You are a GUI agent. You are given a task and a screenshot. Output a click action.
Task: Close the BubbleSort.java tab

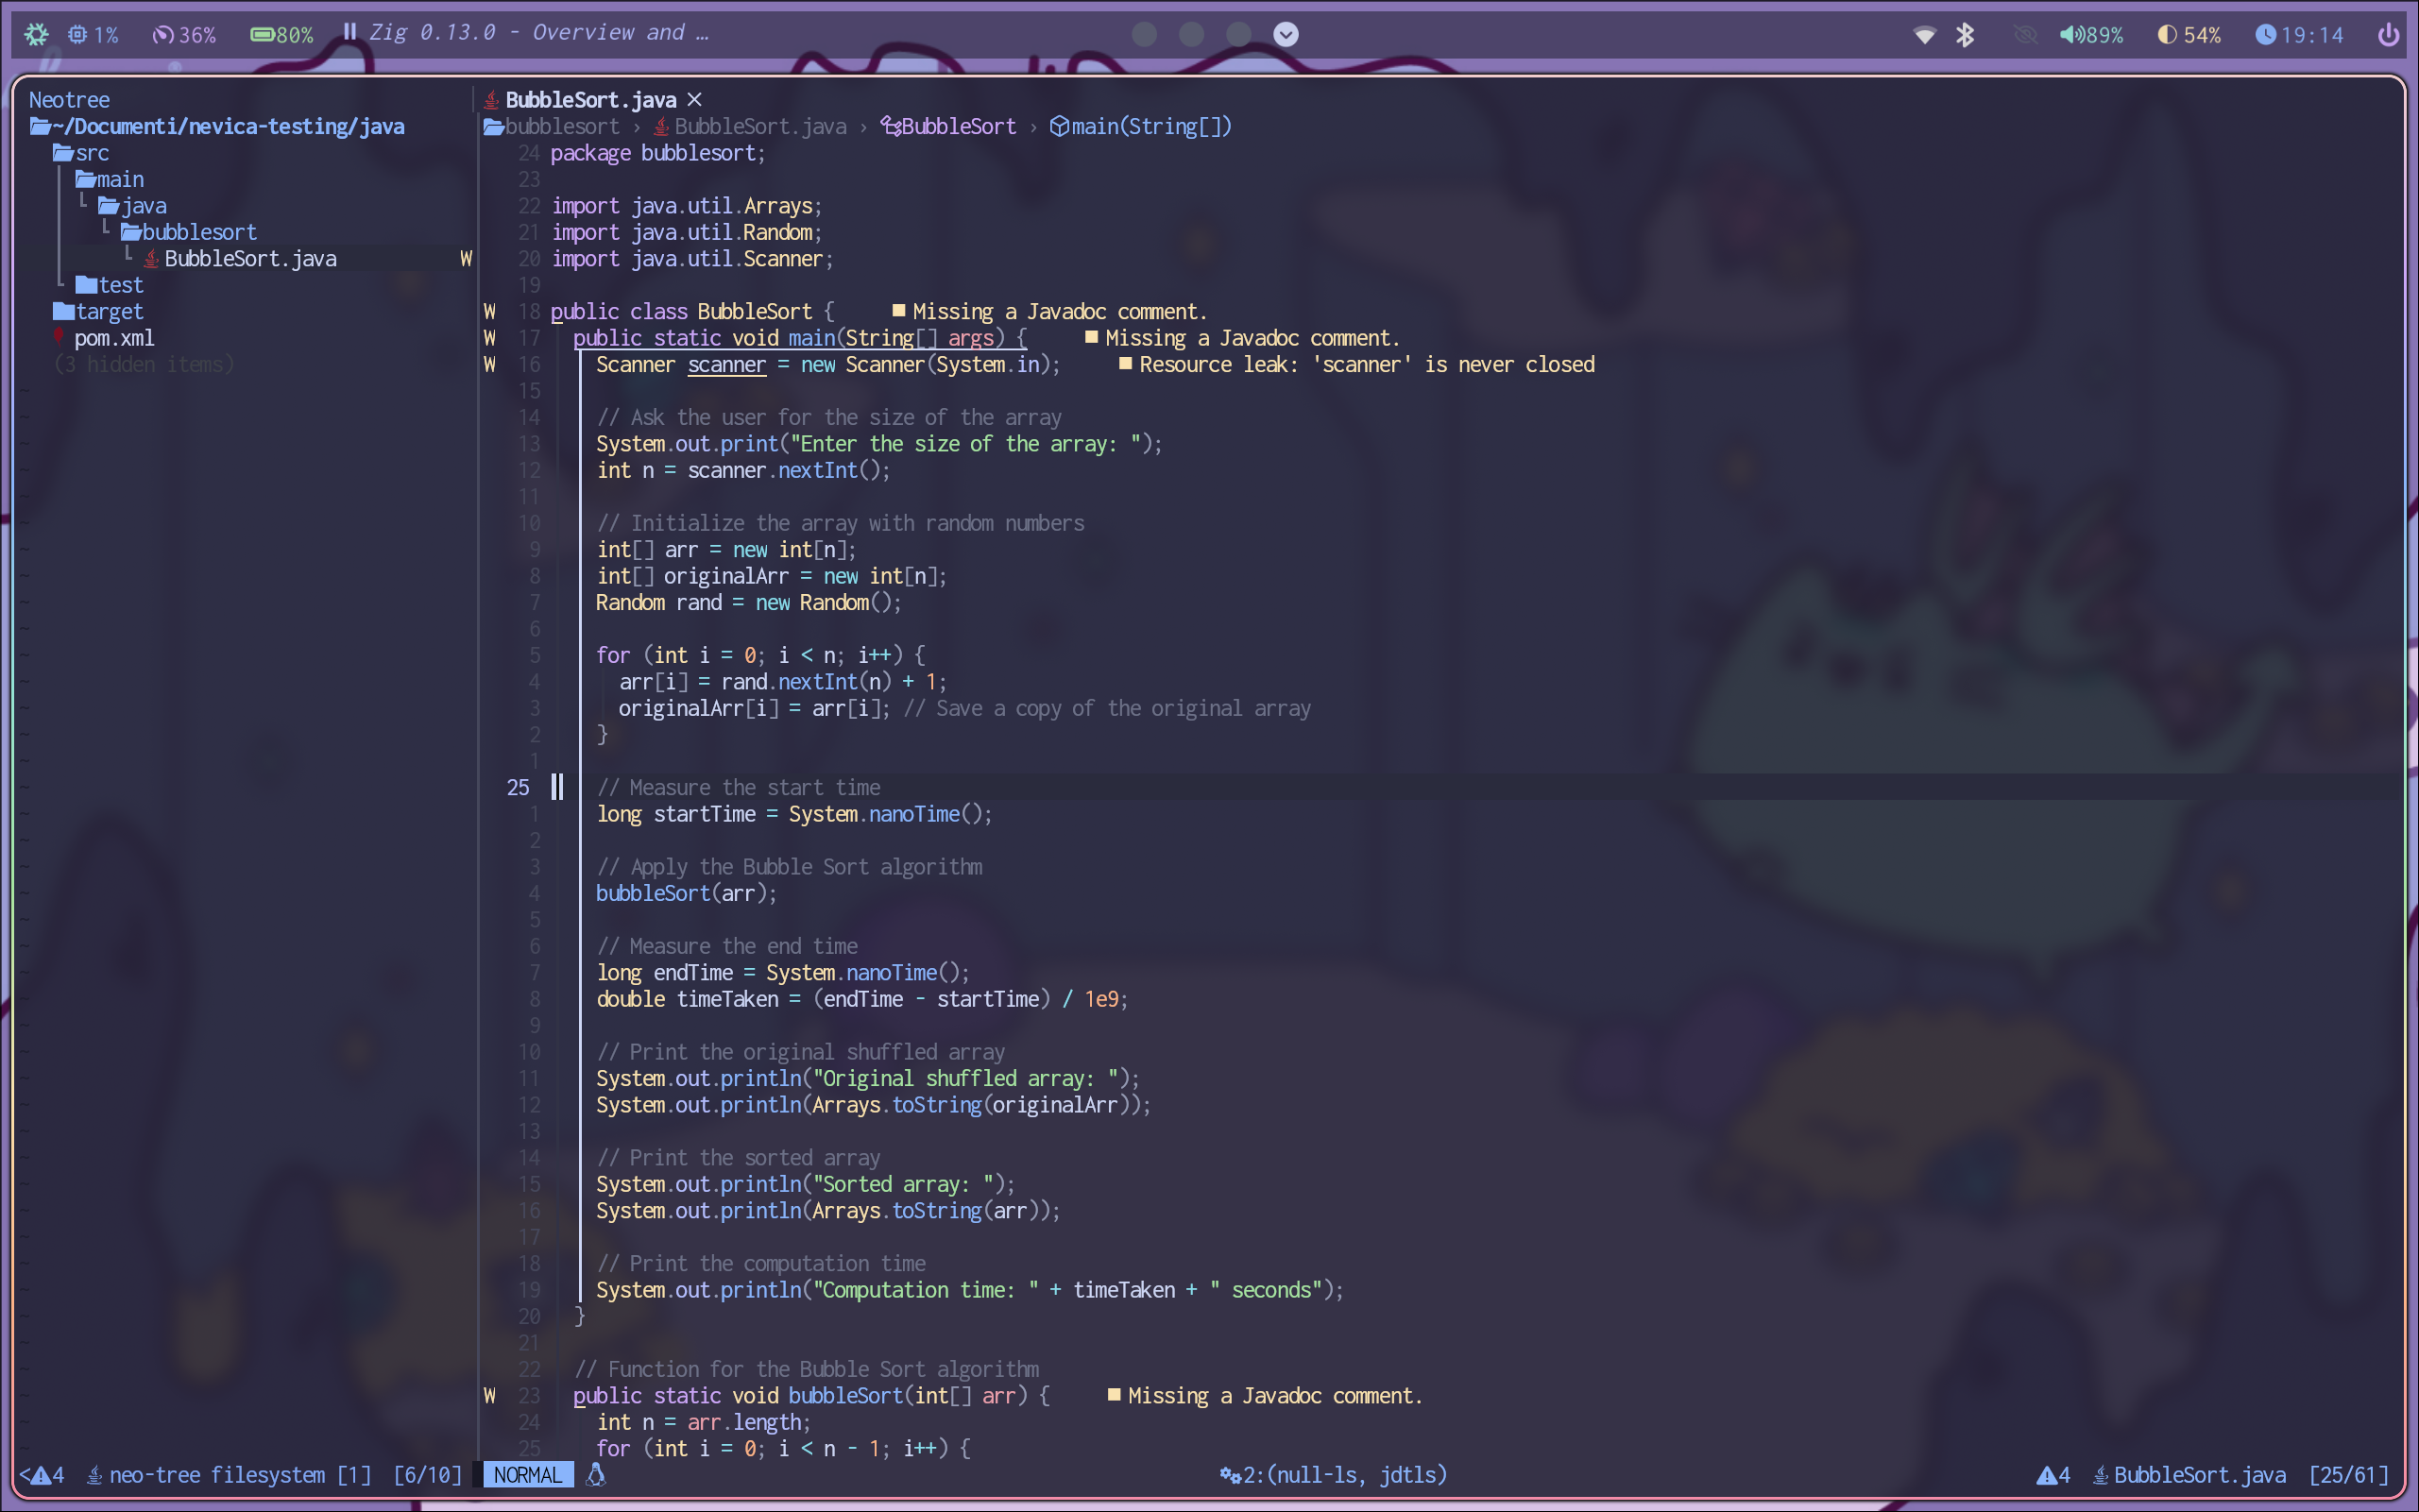pos(694,99)
